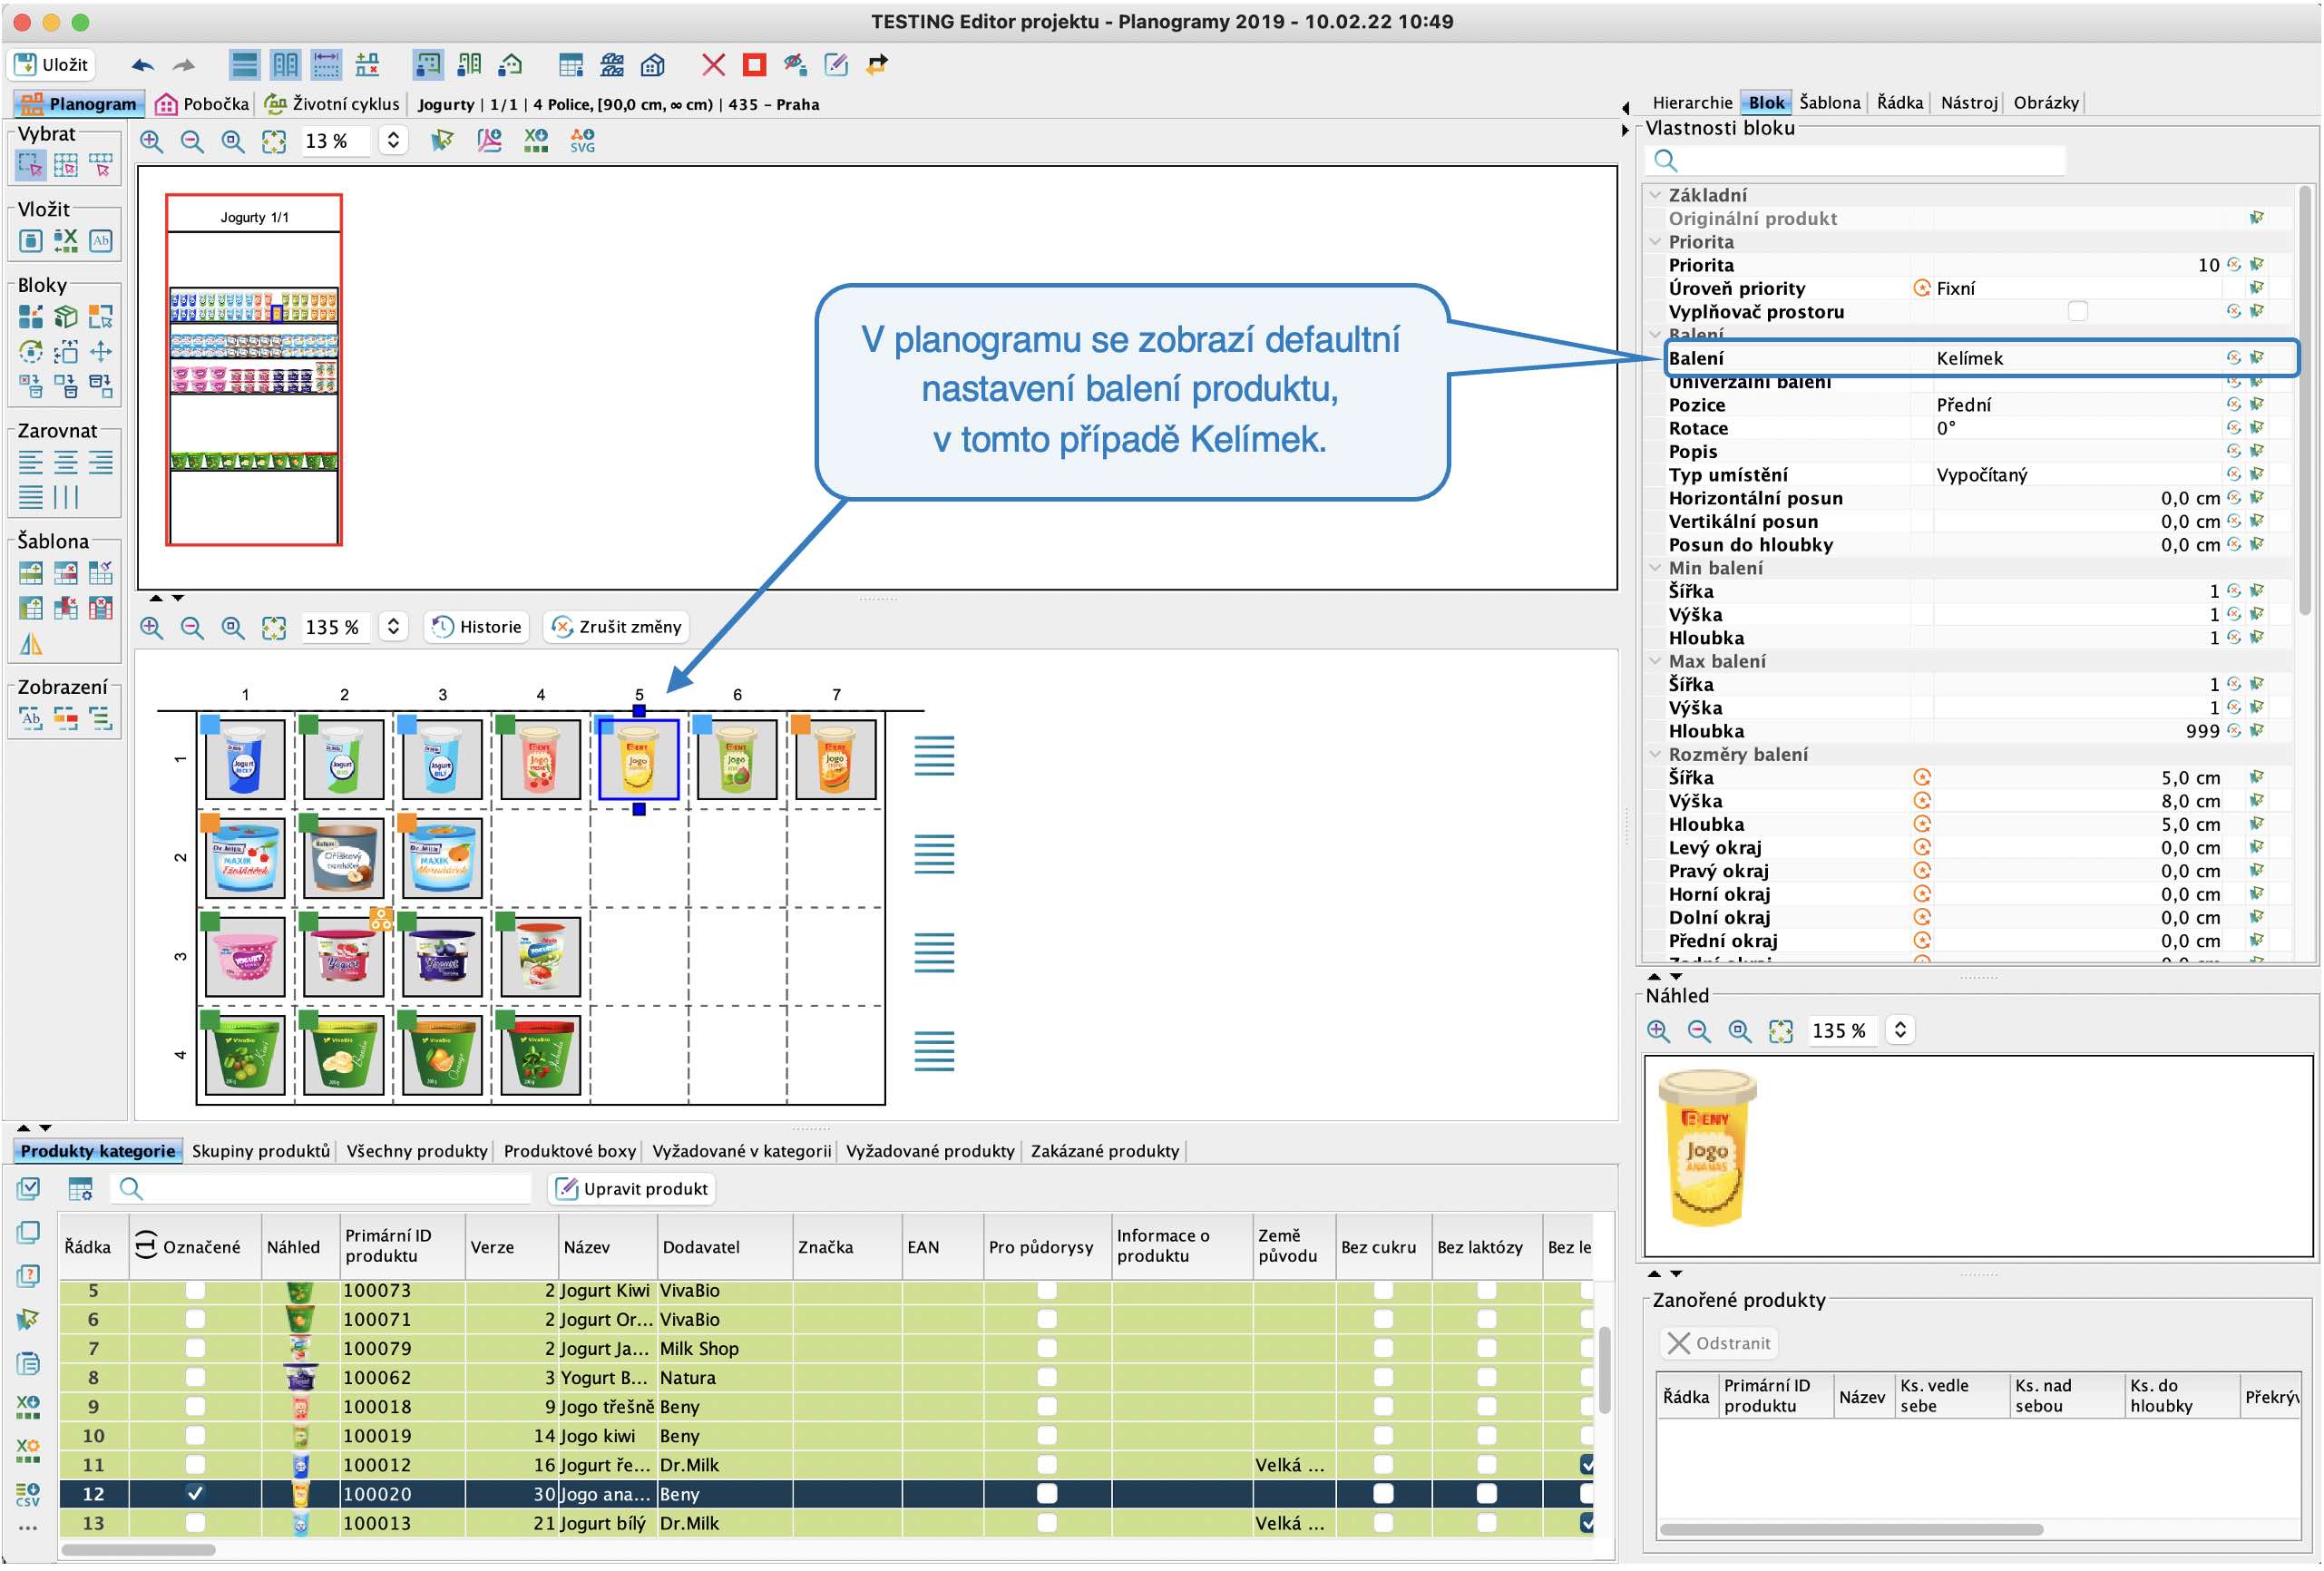Screen dimensions: 2324x1571
Task: Click the mirror flip icon under Šablona
Action: pyautogui.click(x=30, y=643)
